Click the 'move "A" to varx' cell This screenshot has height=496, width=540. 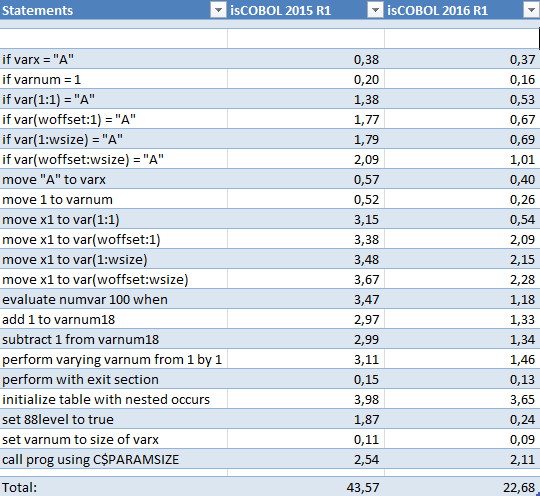114,179
